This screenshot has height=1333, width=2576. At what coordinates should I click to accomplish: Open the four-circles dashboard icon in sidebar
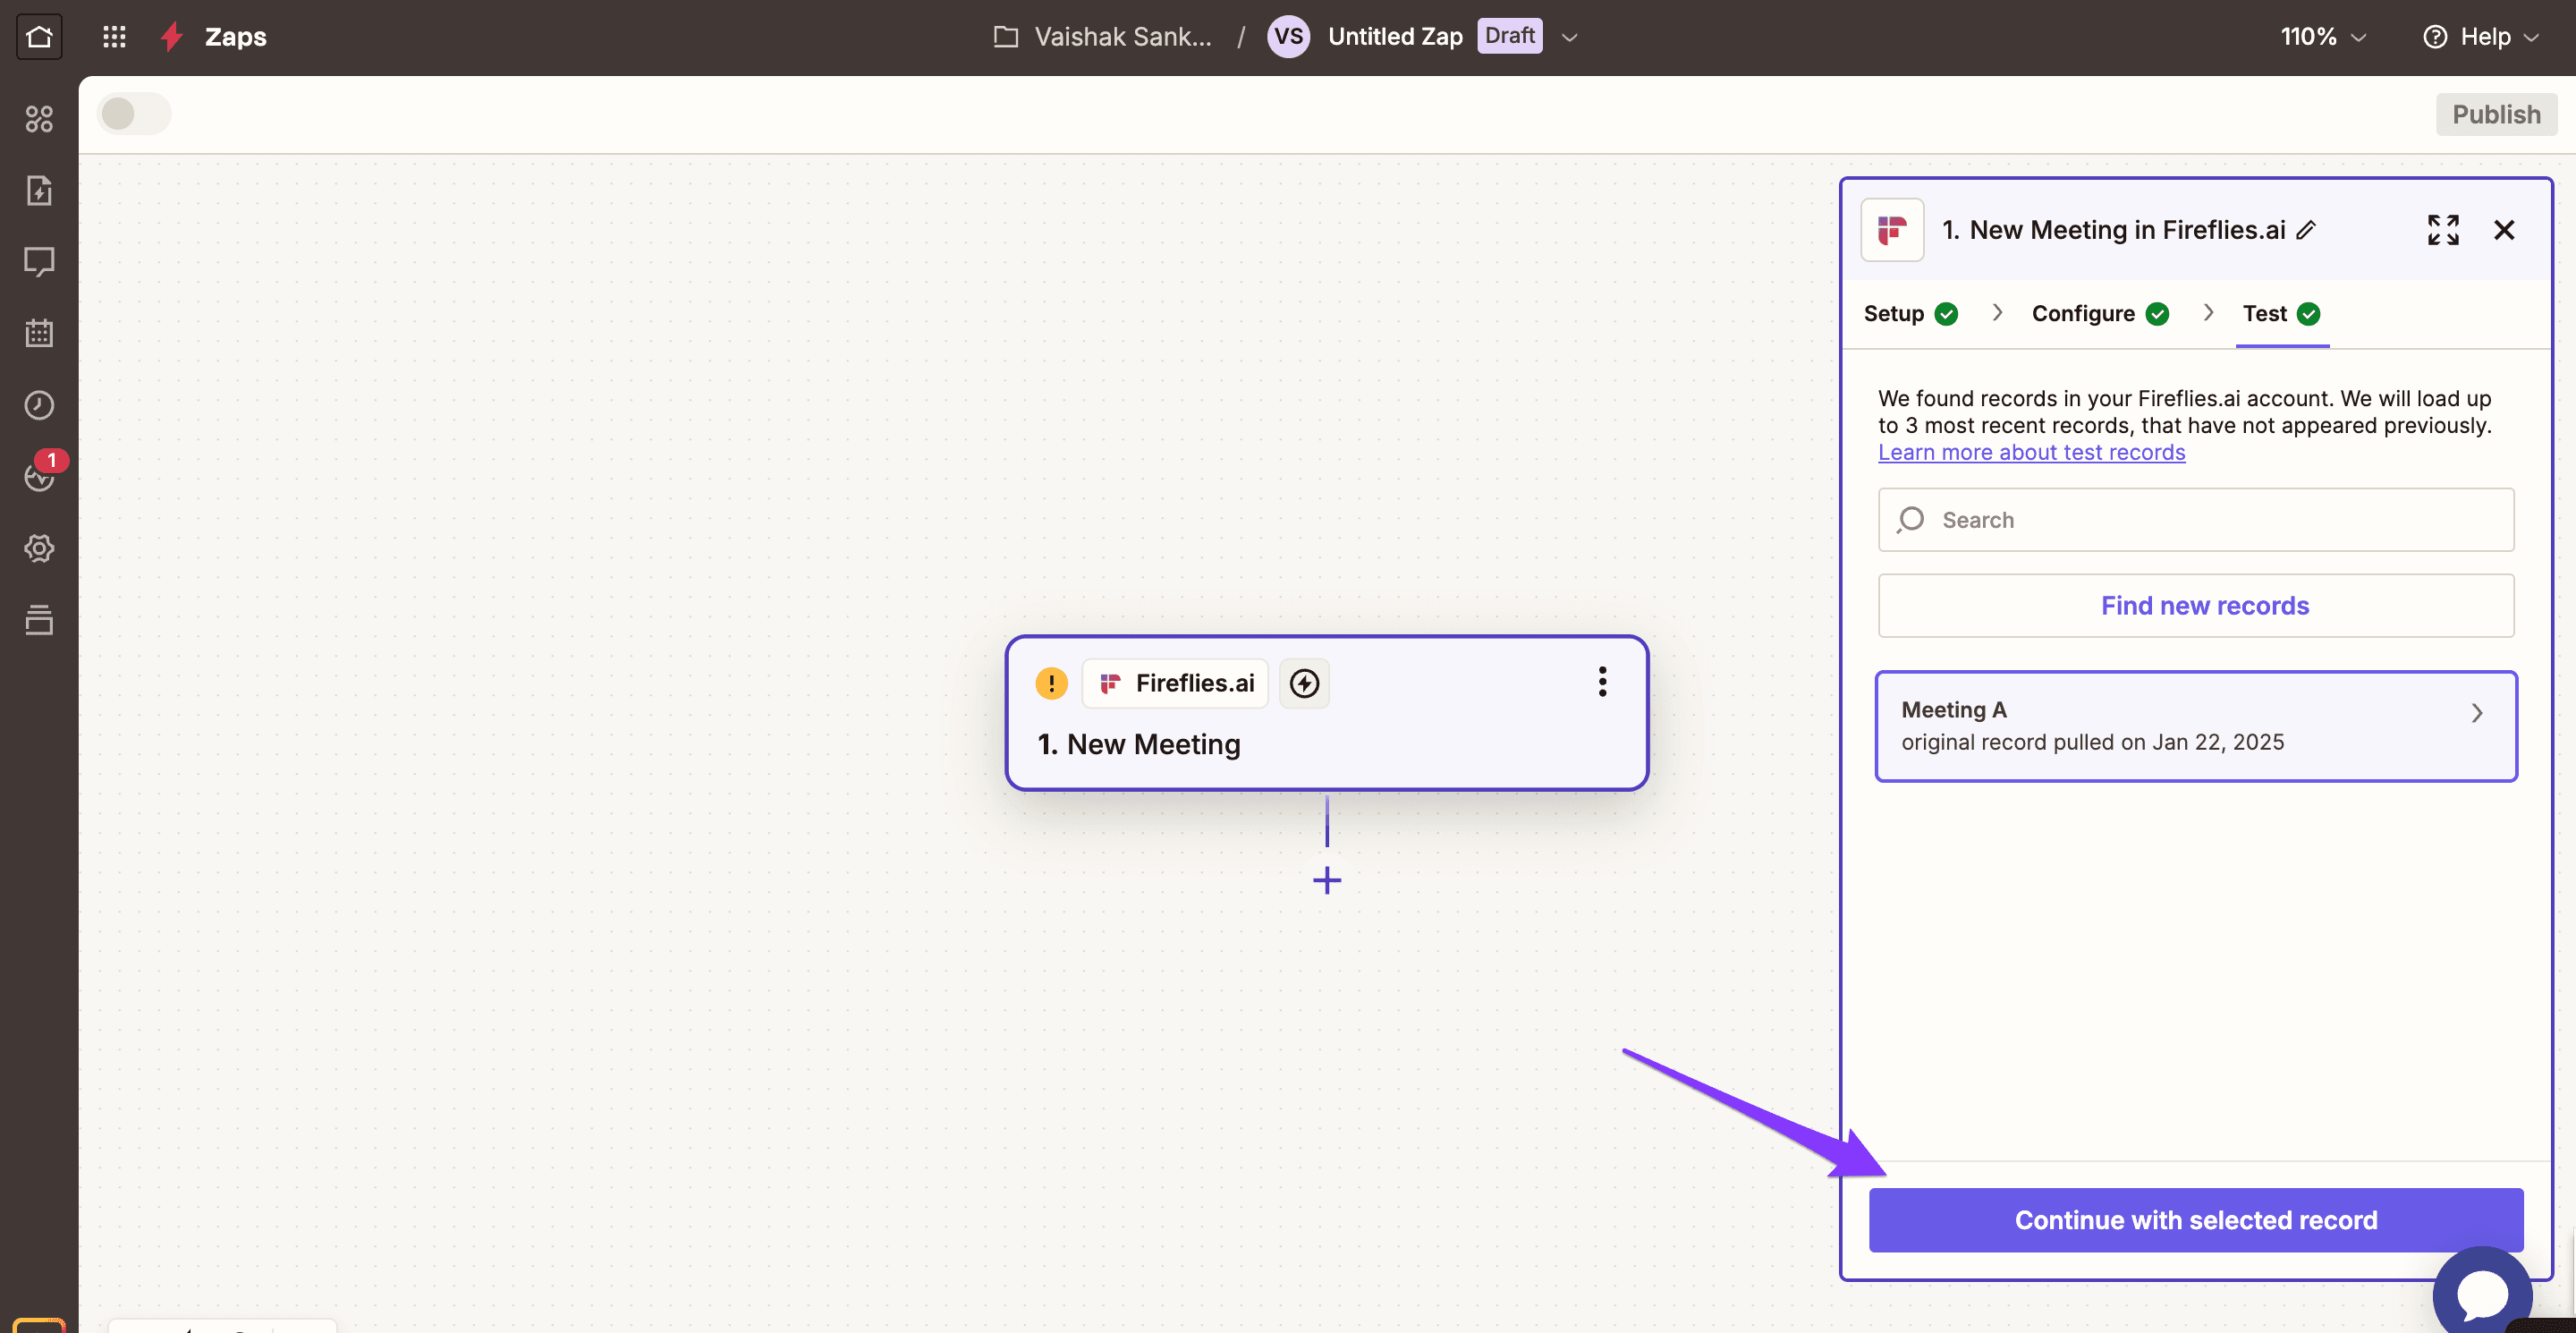(39, 119)
